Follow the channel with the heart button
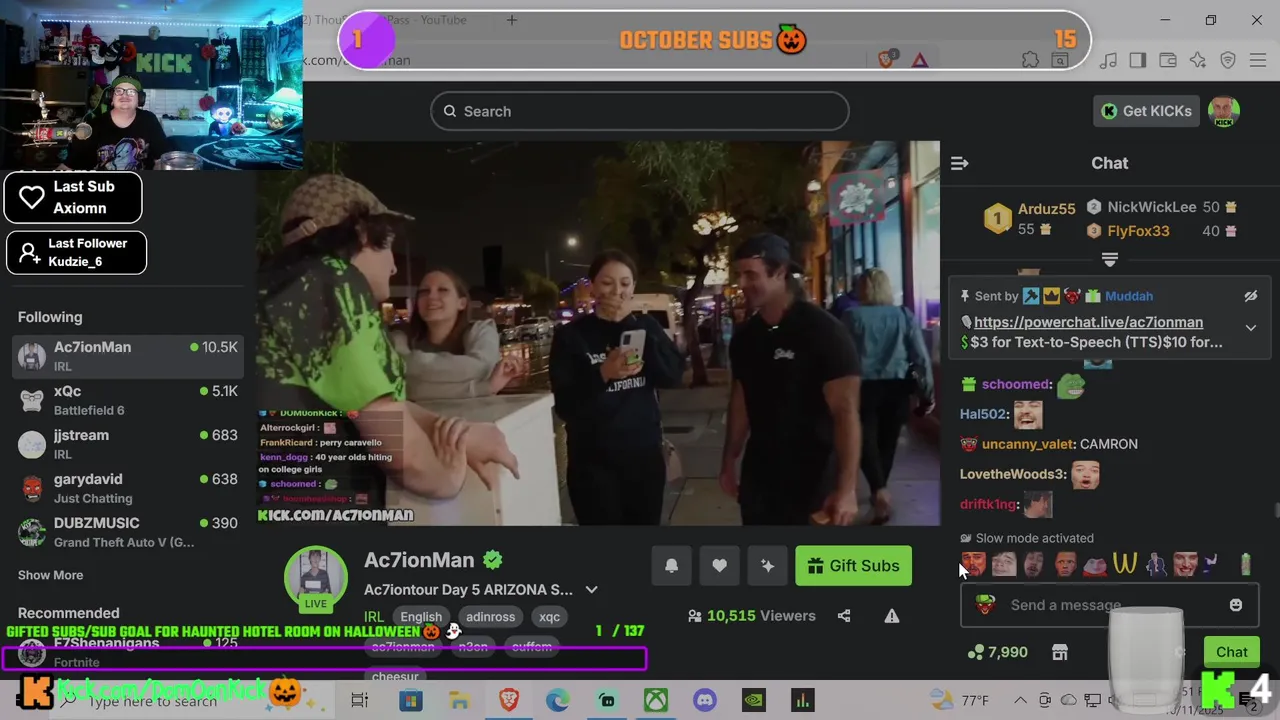This screenshot has width=1280, height=720. 720,566
